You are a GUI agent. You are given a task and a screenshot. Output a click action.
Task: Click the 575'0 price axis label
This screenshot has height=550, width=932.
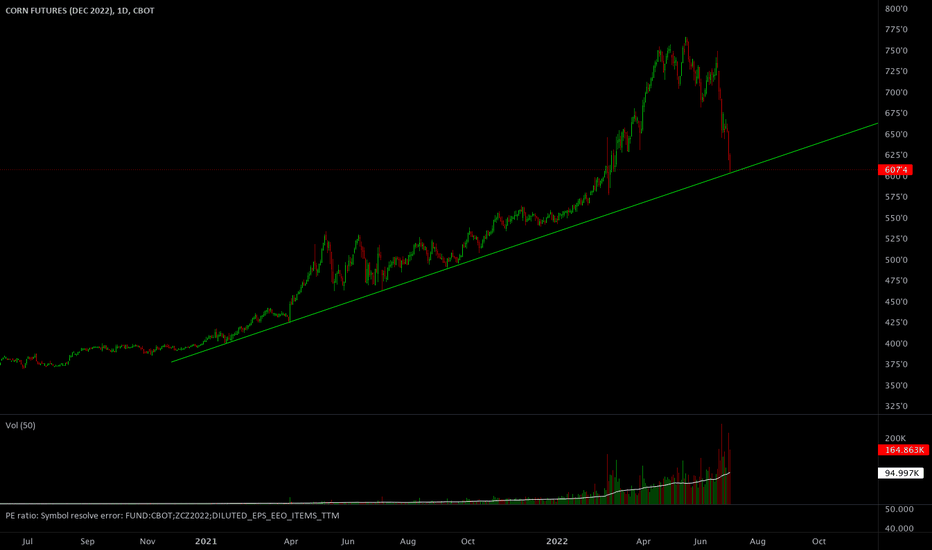896,197
